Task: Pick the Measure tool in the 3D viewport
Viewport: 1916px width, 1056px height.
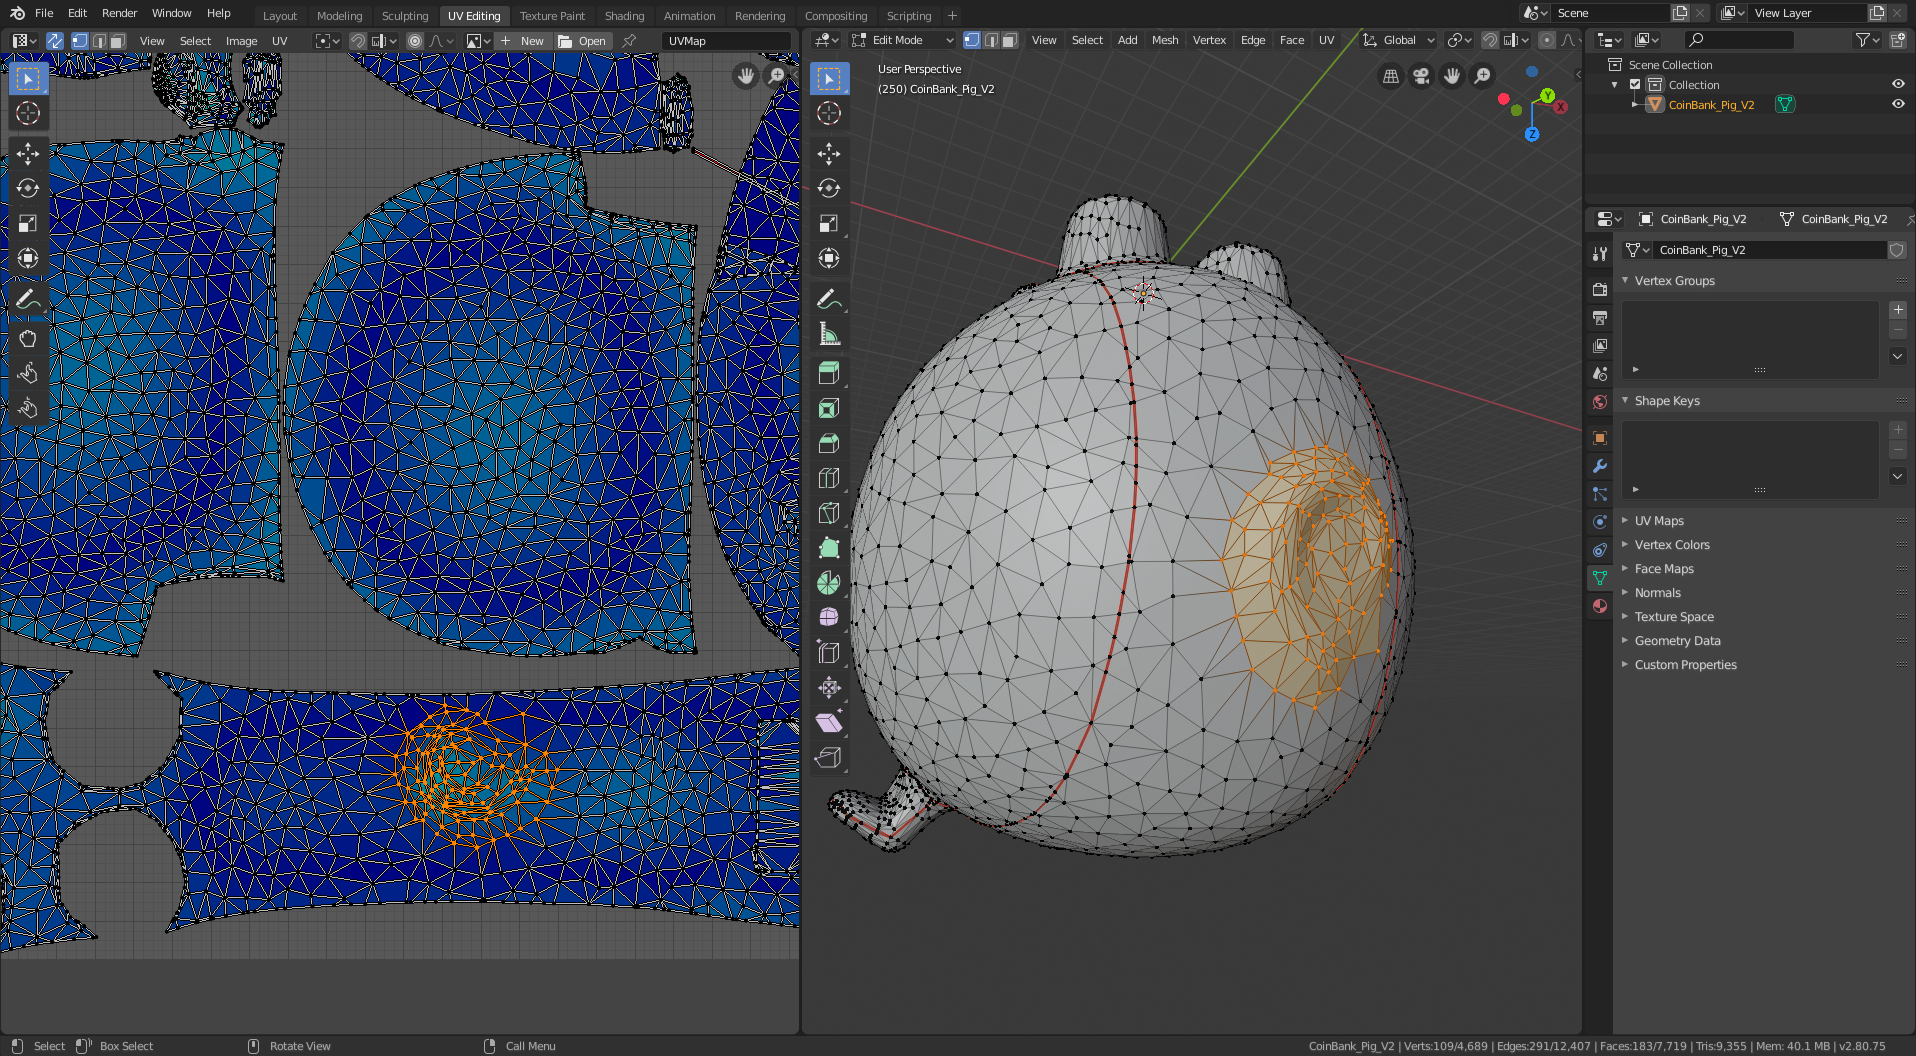Action: (x=829, y=334)
